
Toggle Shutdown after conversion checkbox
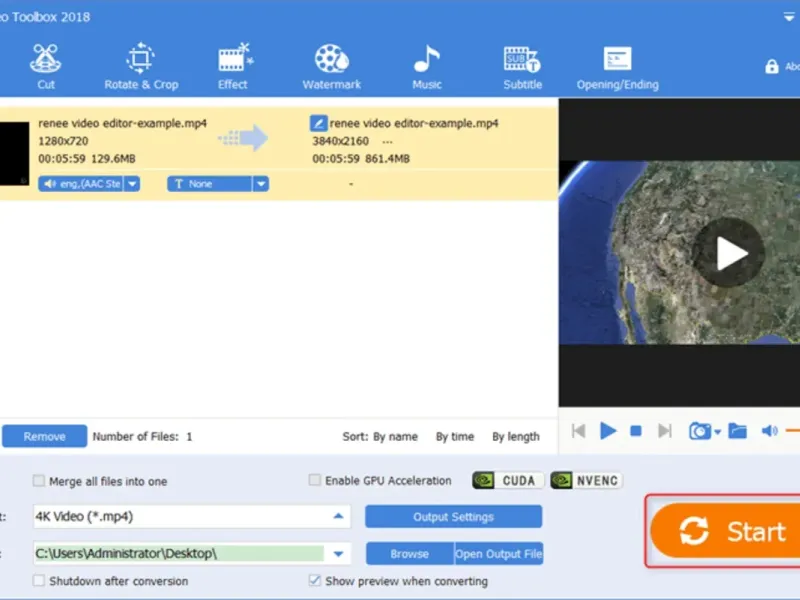click(39, 581)
